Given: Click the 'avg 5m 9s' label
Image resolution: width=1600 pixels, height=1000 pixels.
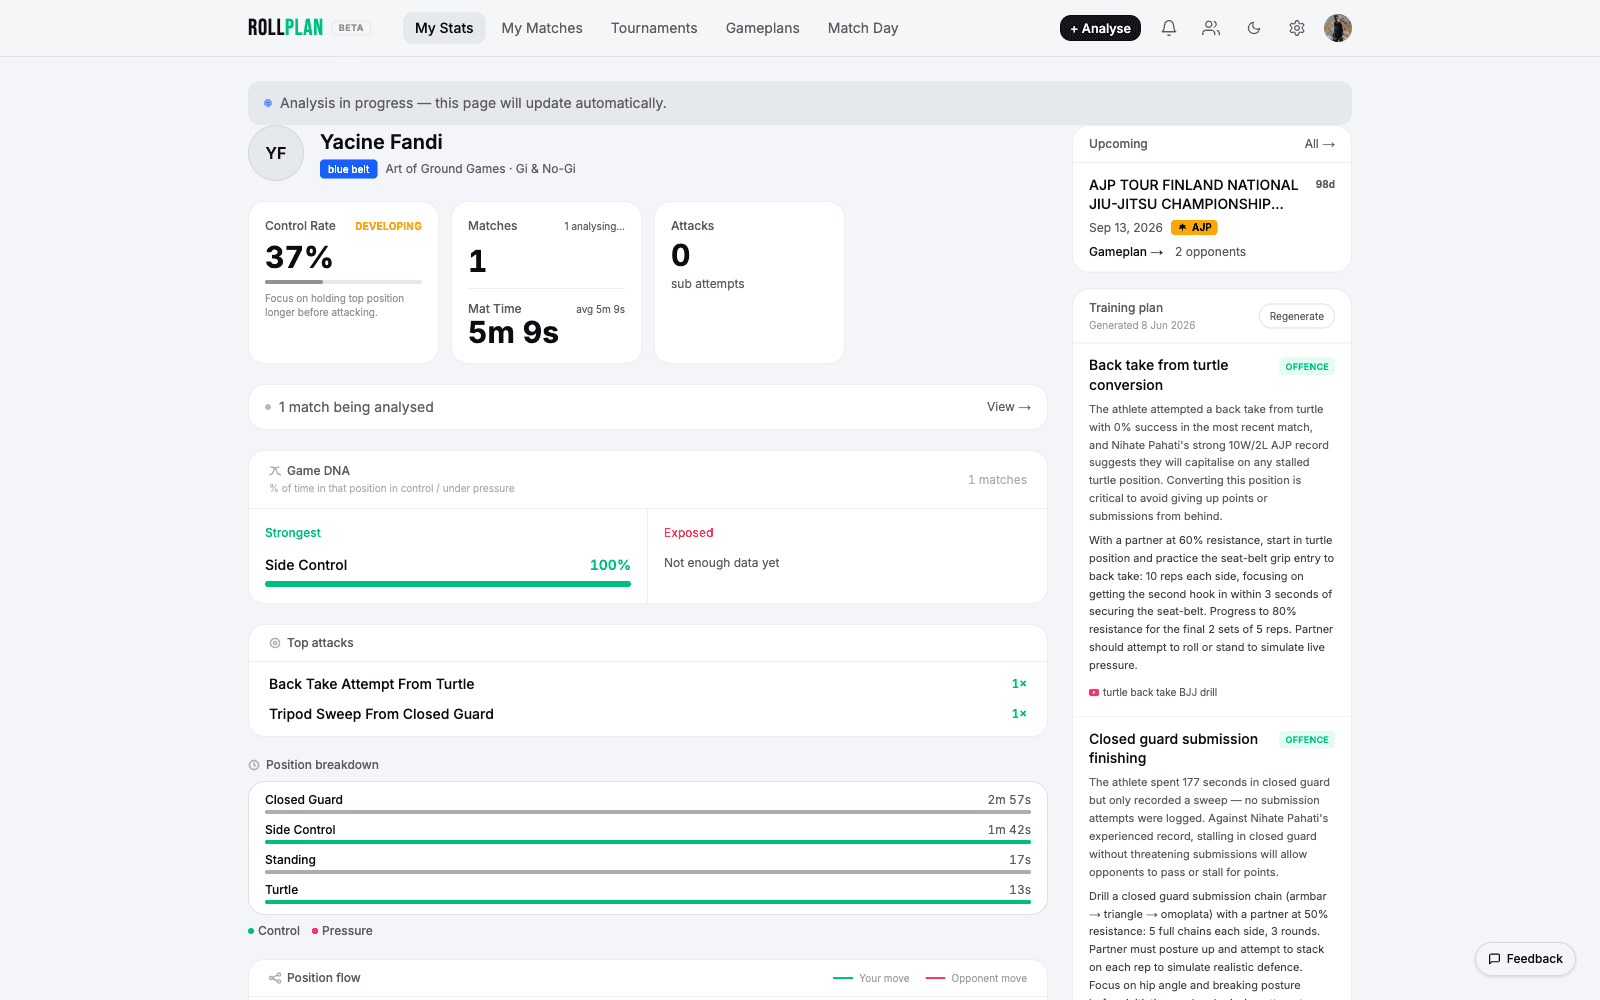Looking at the screenshot, I should [600, 309].
